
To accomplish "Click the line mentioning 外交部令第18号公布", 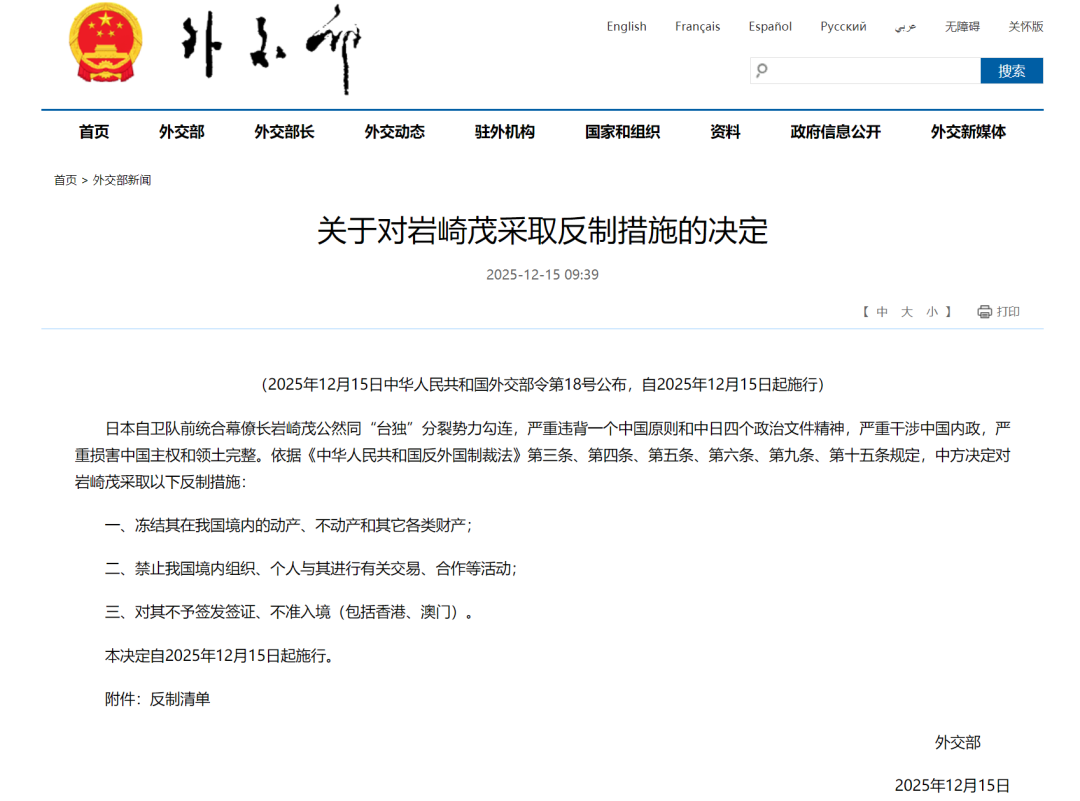I will point(542,384).
